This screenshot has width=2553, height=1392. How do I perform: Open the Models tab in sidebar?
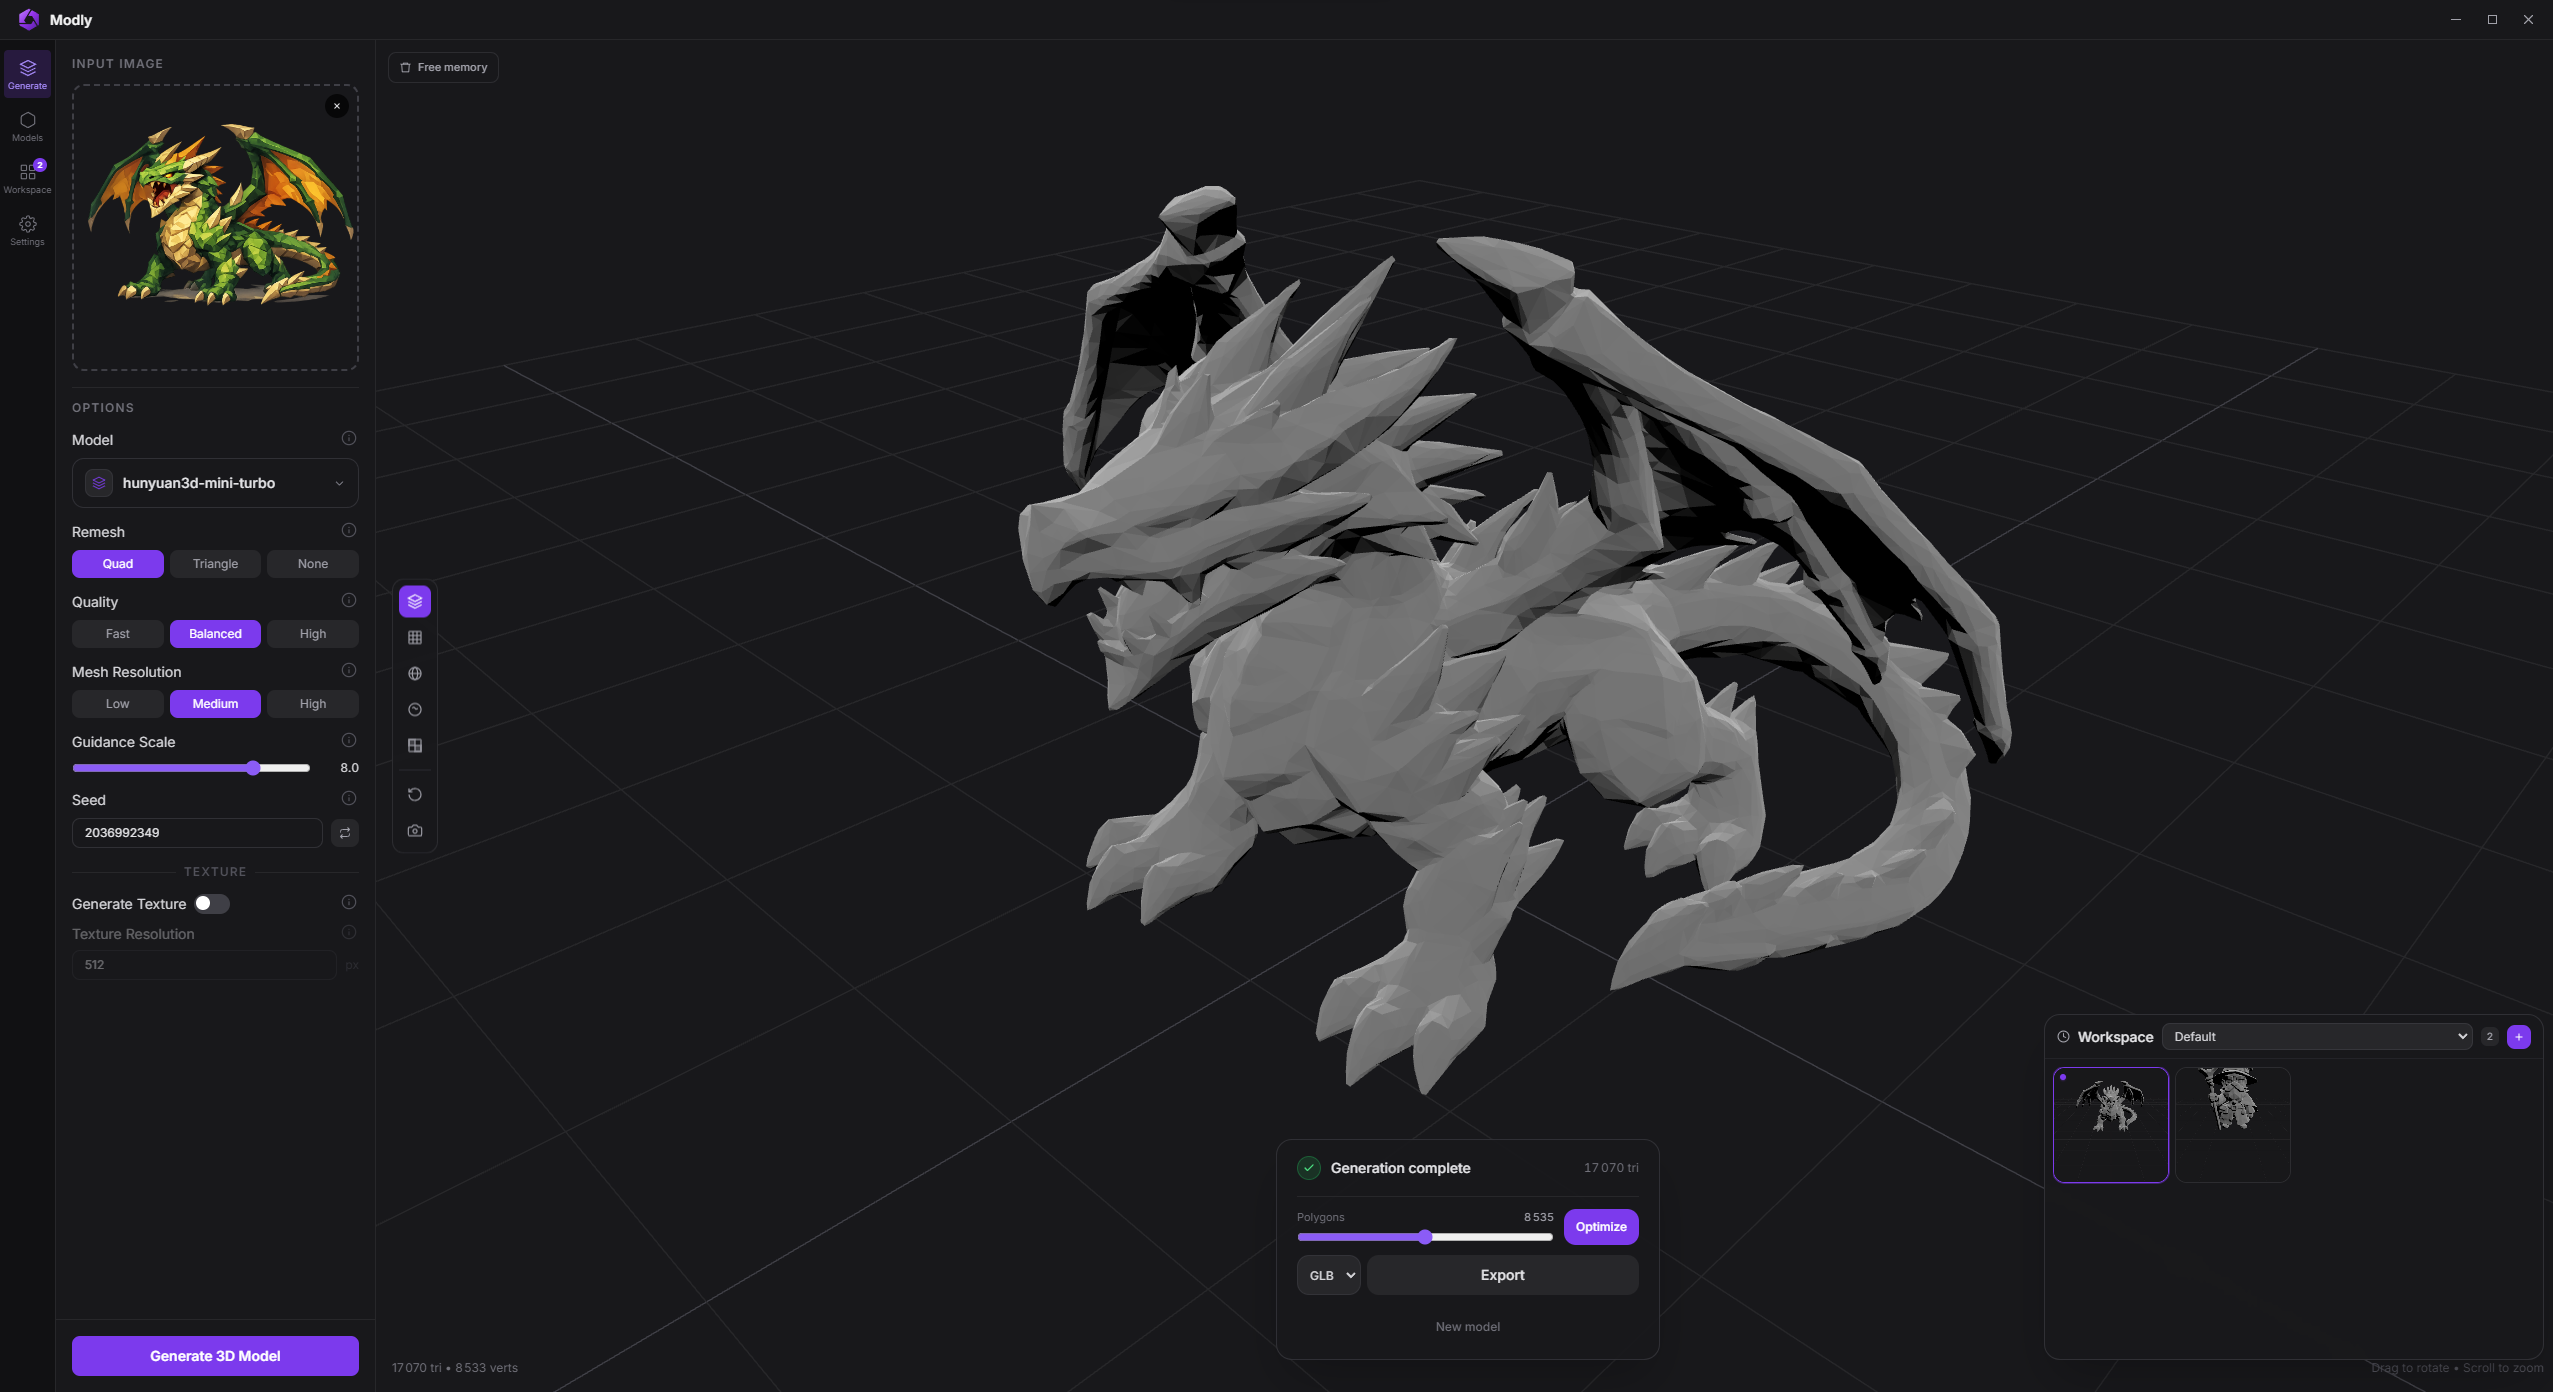coord(27,126)
